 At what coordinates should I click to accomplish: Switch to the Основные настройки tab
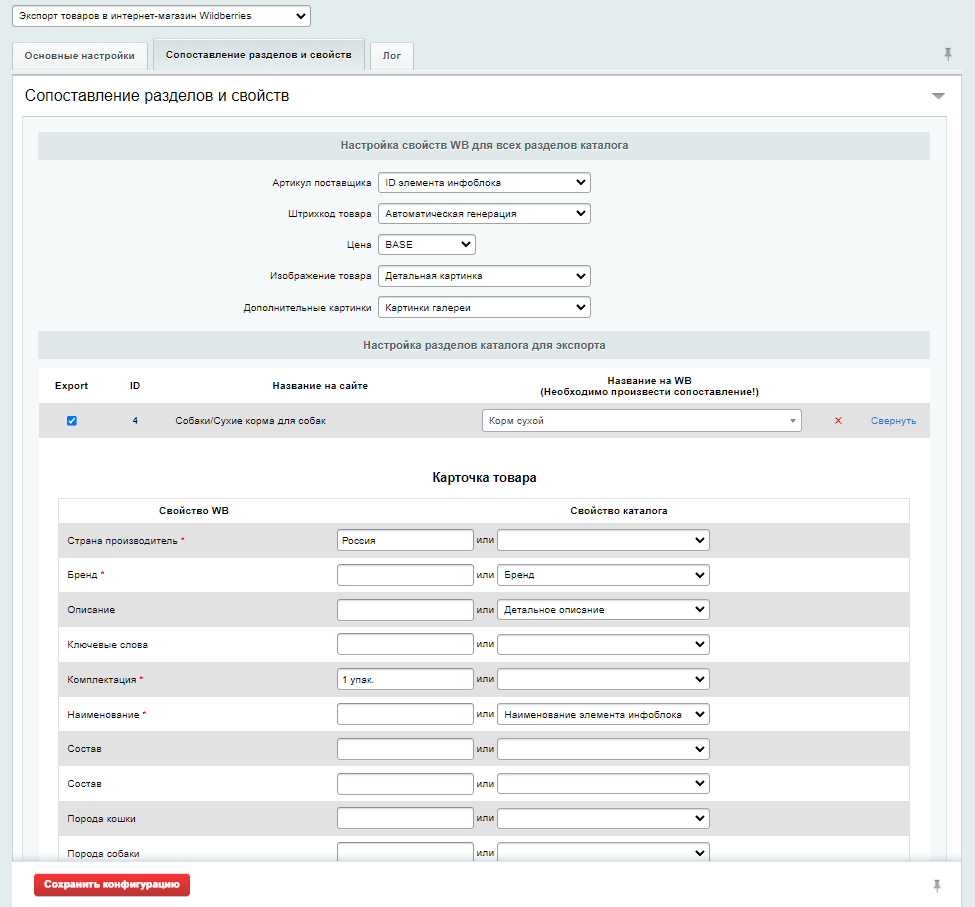80,56
